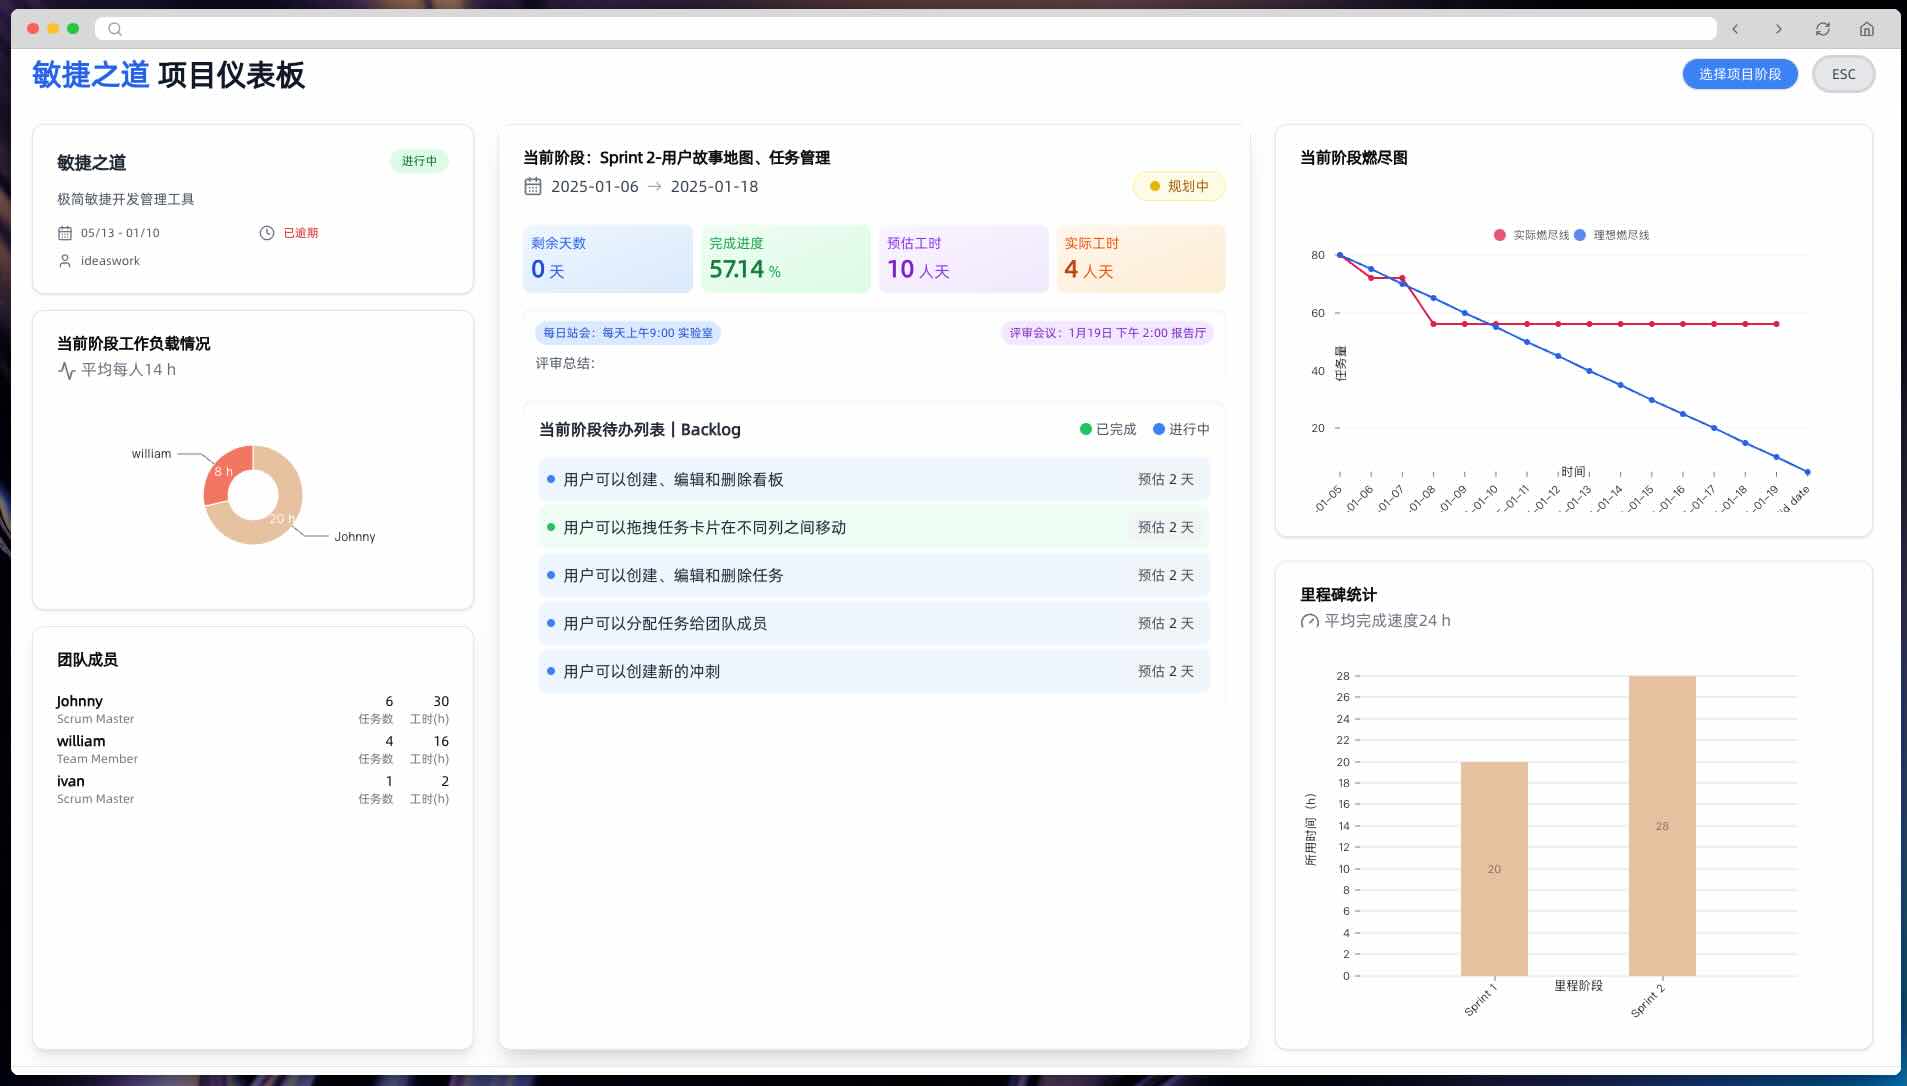The height and width of the screenshot is (1086, 1907).
Task: Click the Sprint 1 bar showing 20
Action: 1494,868
